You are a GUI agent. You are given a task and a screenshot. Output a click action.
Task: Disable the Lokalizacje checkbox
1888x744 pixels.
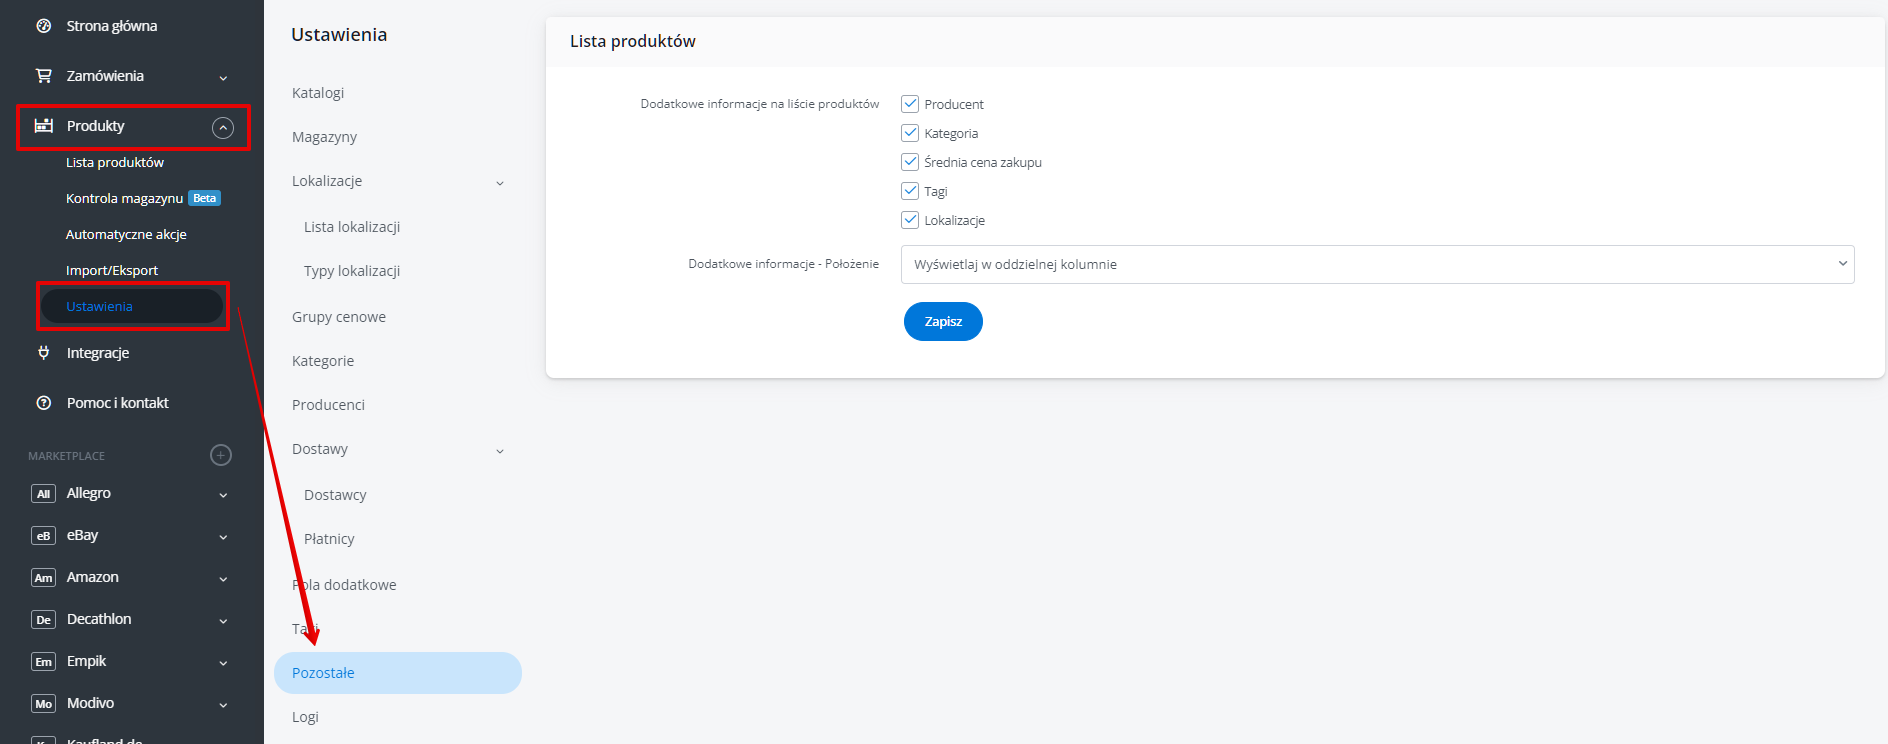(x=910, y=220)
